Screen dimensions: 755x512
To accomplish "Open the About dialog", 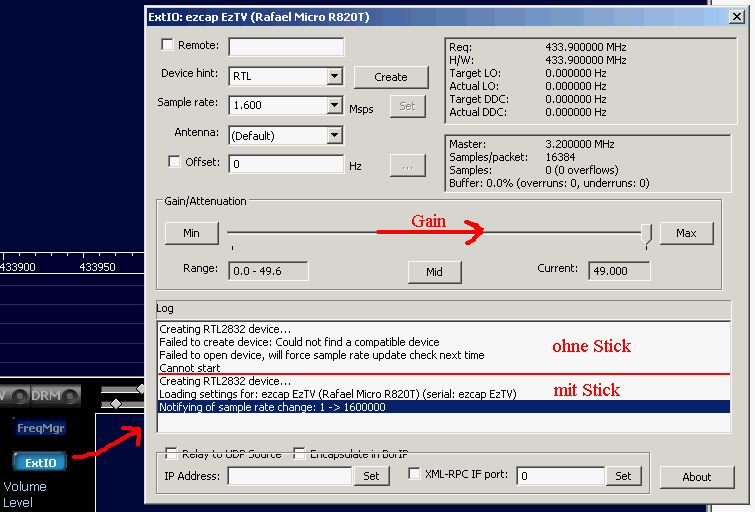I will (x=697, y=477).
